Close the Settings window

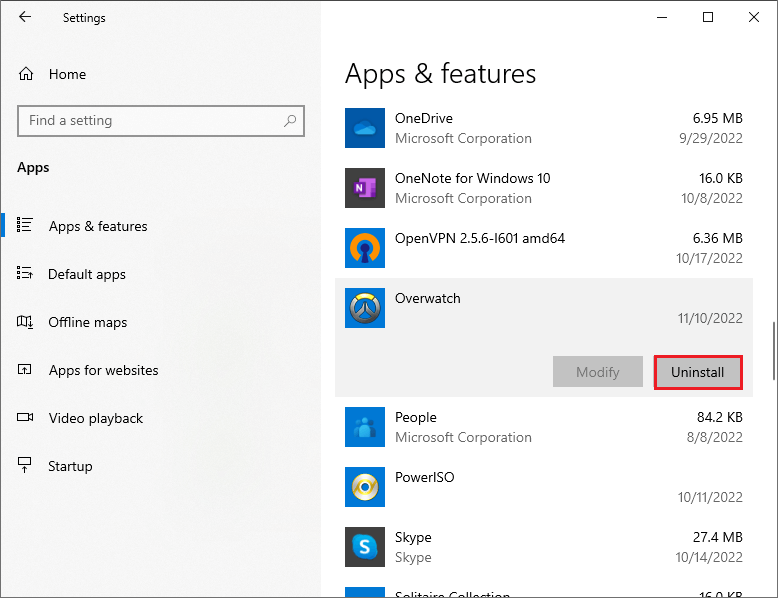(x=754, y=17)
